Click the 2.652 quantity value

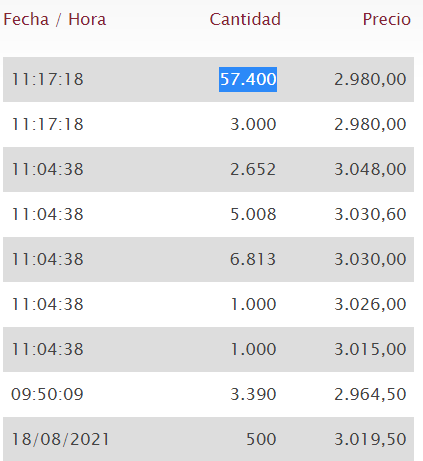[x=253, y=169]
